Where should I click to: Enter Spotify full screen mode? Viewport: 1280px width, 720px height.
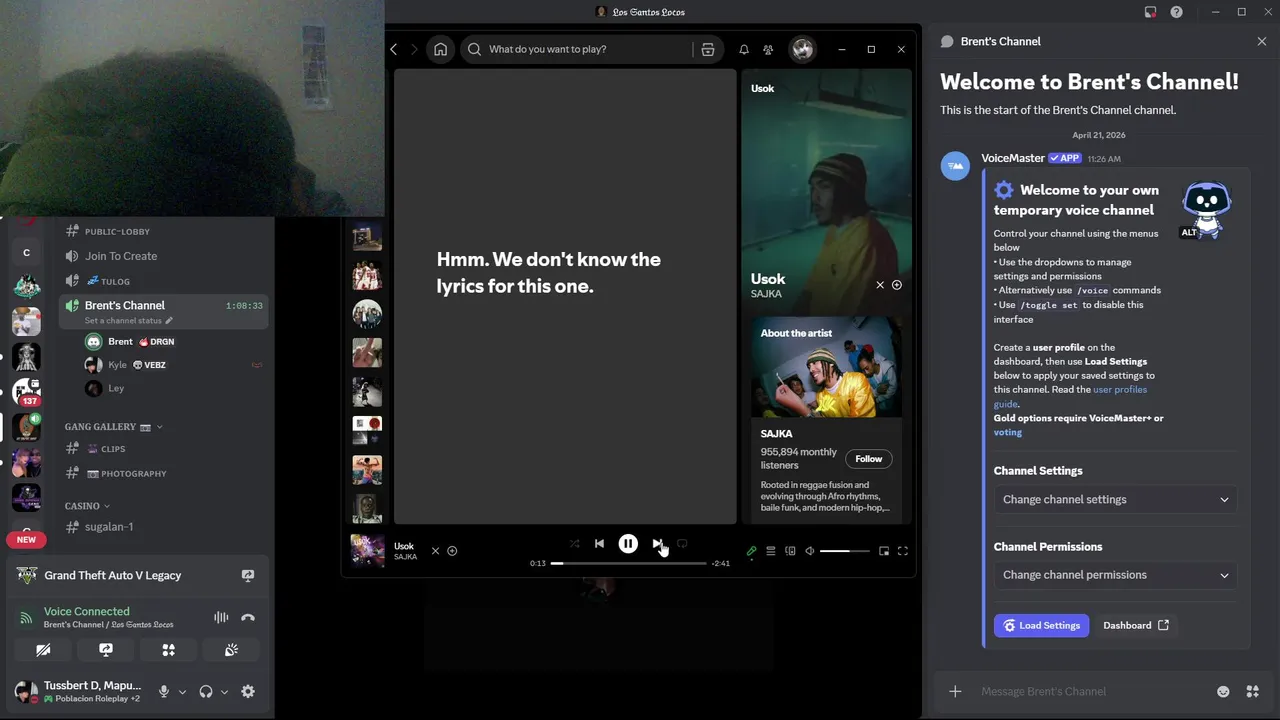903,551
